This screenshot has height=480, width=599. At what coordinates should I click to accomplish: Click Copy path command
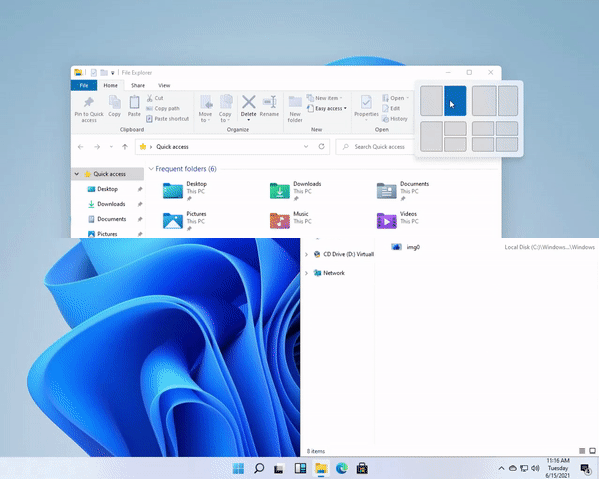pyautogui.click(x=163, y=109)
